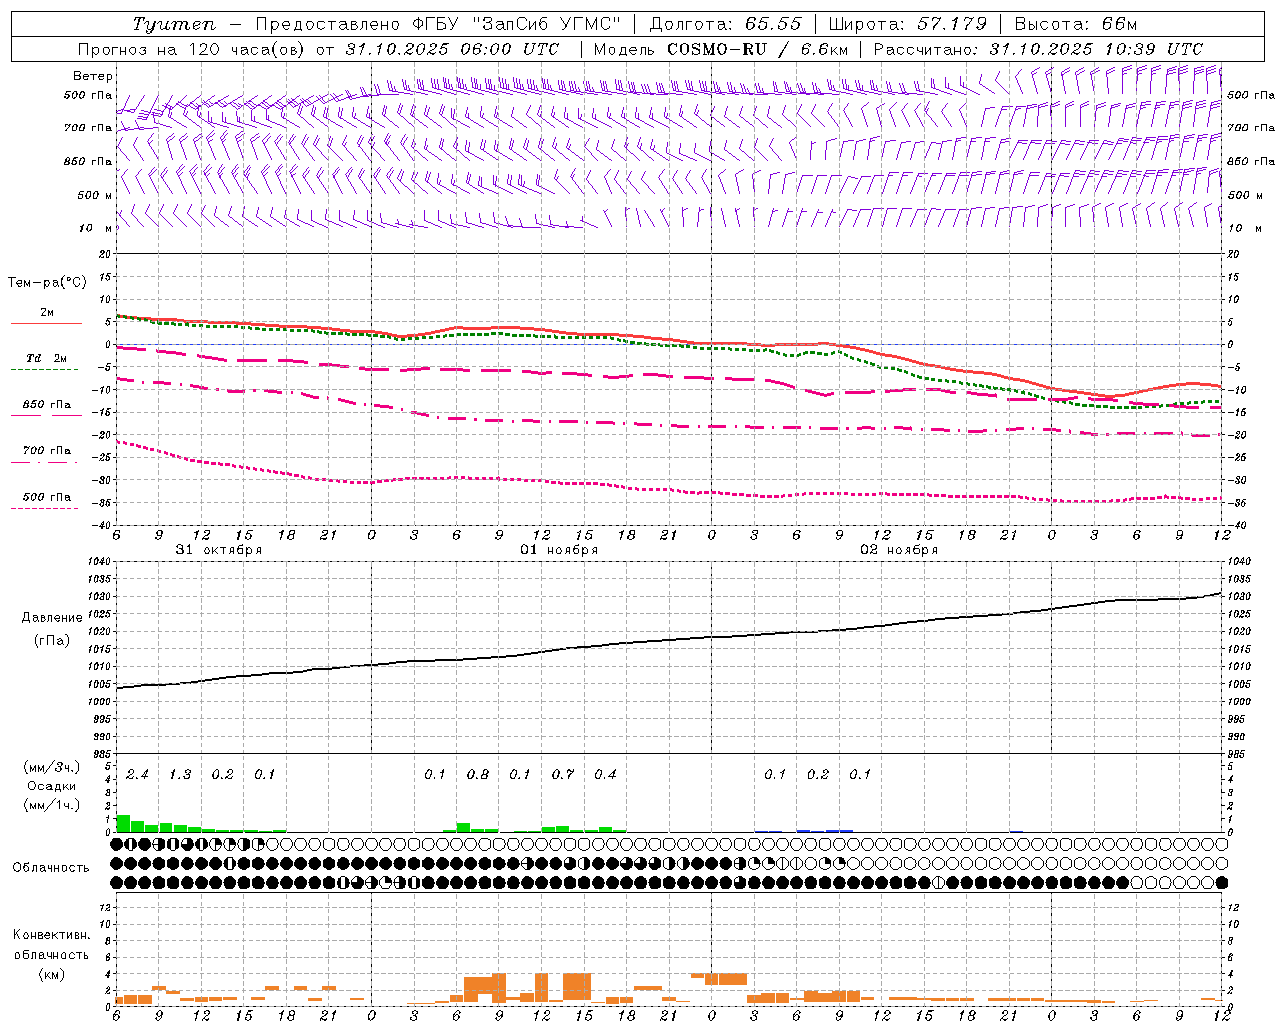Click "Прогноз на 120 часа(ов)" forecast text

192,49
